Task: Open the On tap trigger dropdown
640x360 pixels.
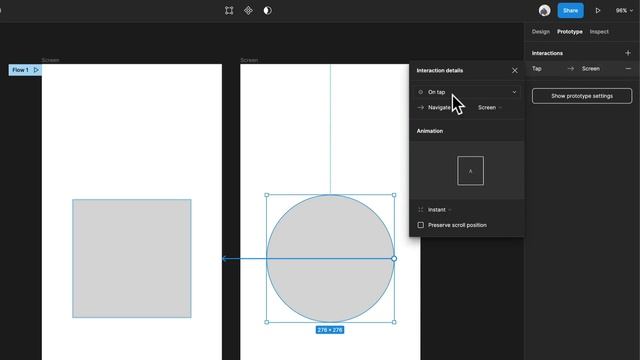Action: point(467,92)
